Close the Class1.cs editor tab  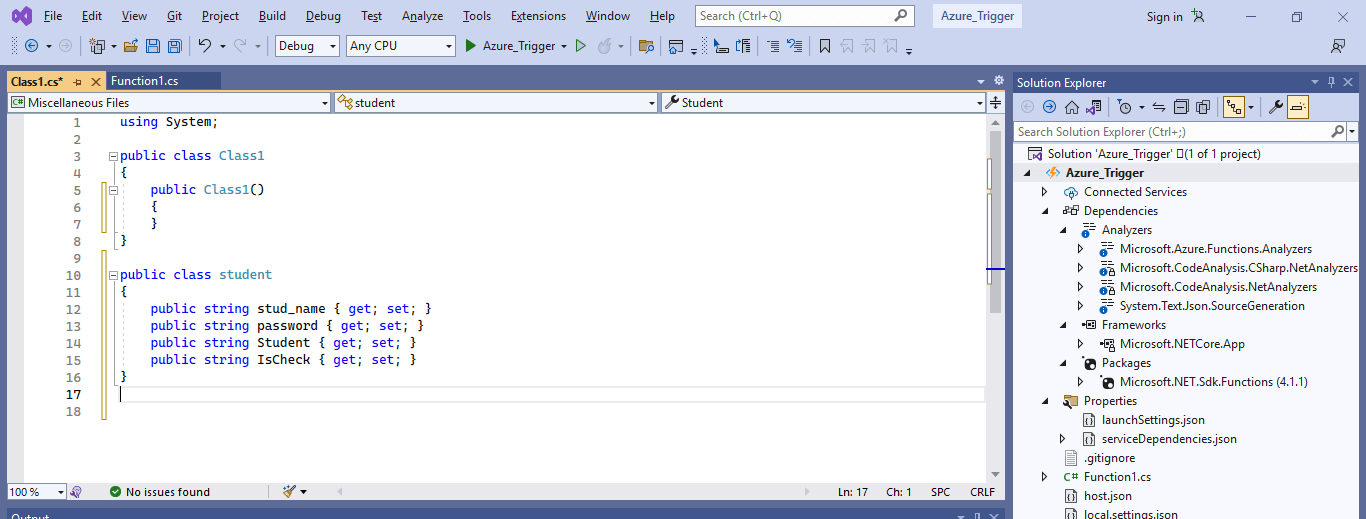96,82
